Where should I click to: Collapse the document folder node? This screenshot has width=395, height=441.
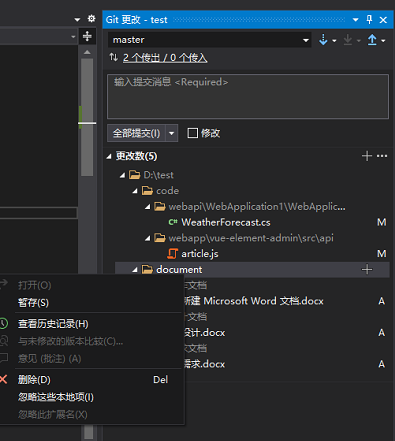135,270
